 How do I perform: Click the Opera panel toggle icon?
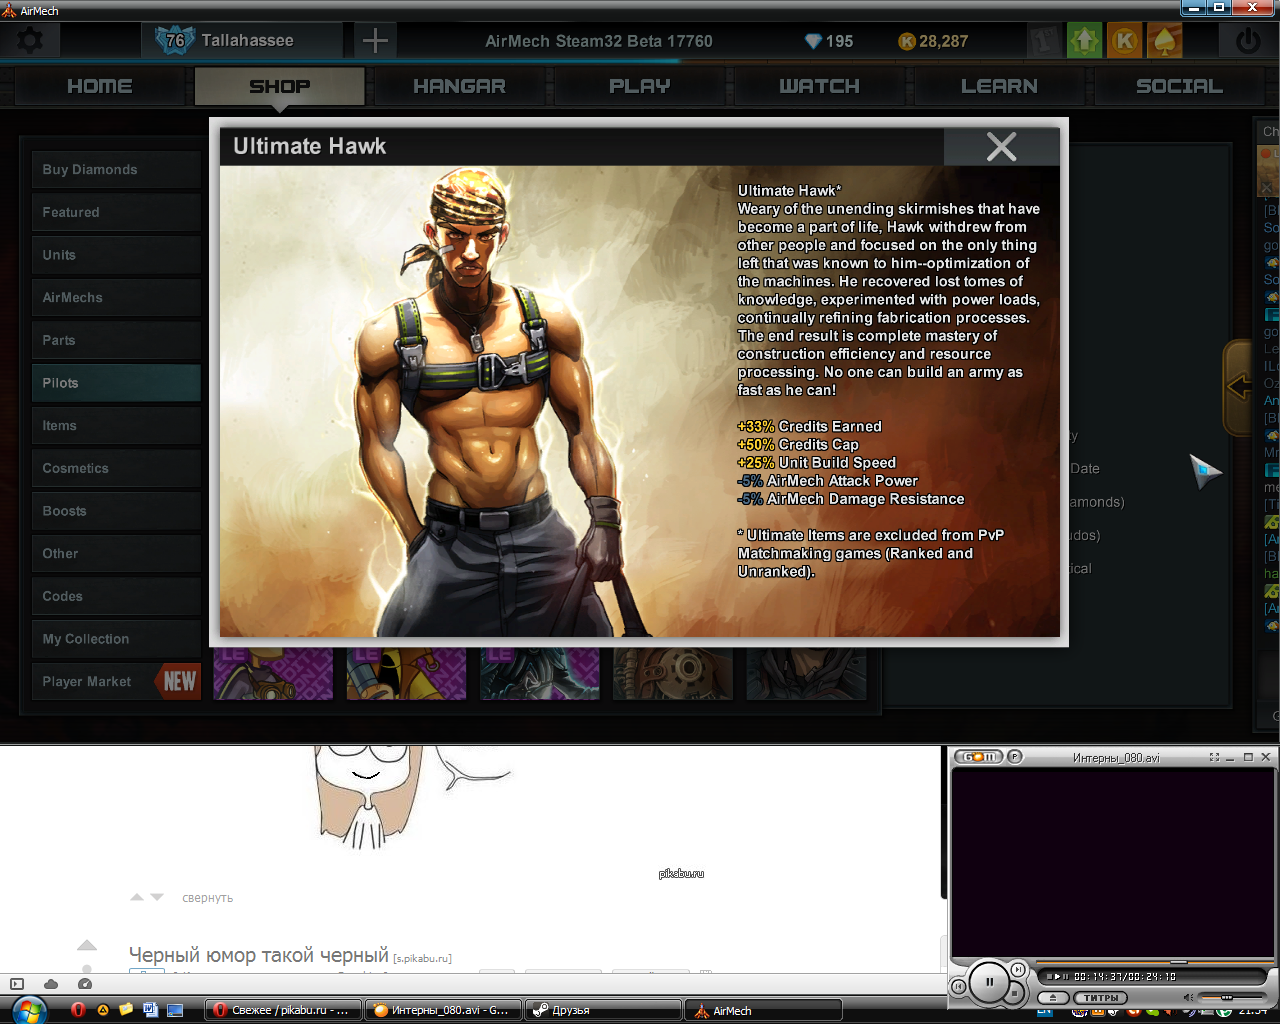pyautogui.click(x=17, y=985)
